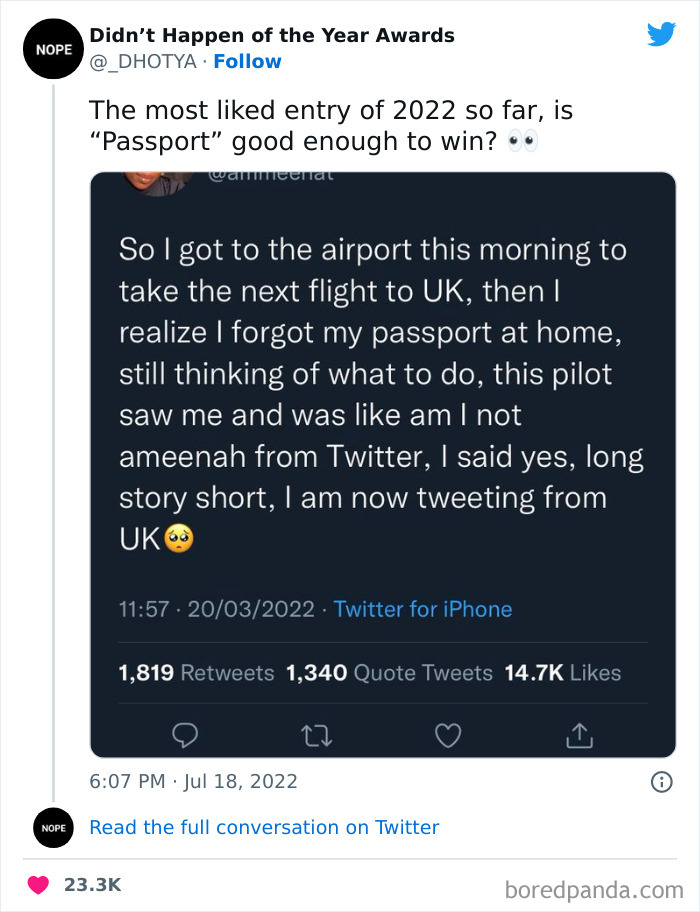
Task: Click the reply speech bubble icon
Action: [184, 735]
